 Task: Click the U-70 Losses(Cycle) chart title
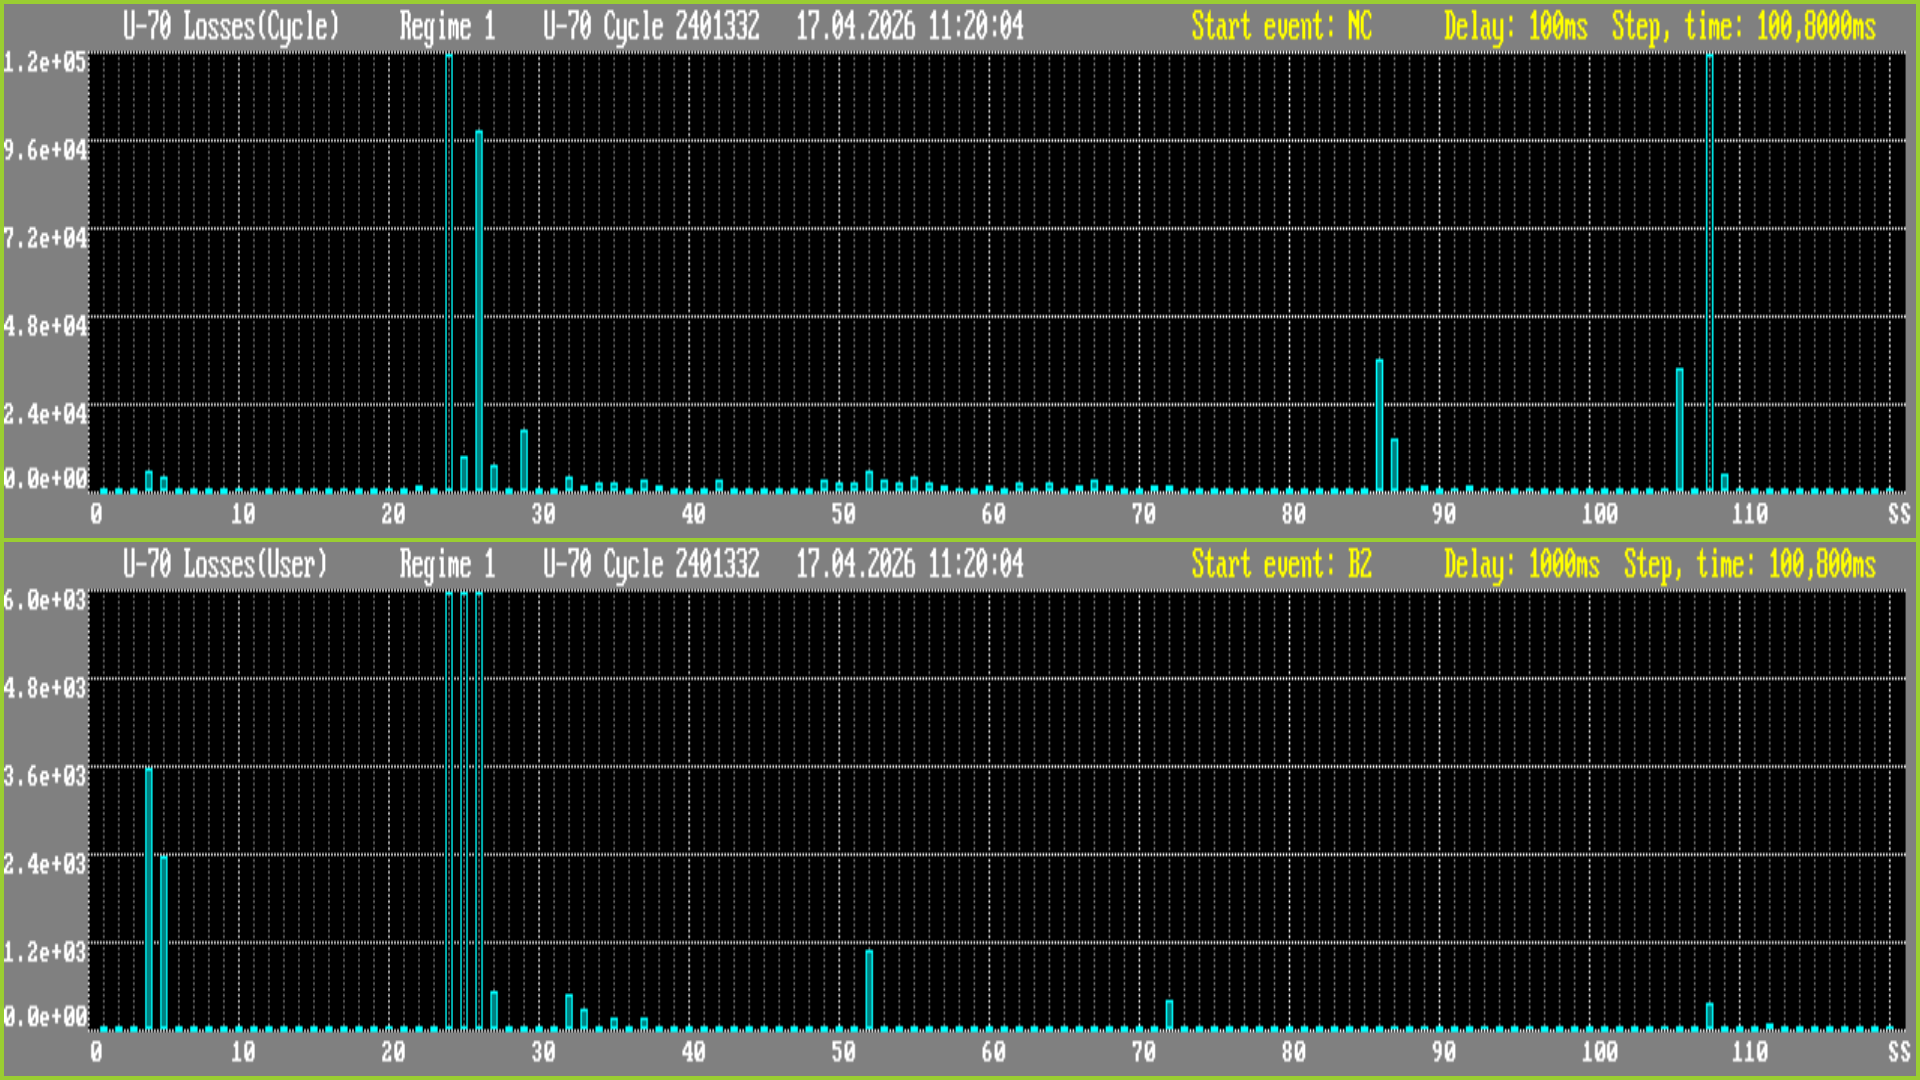pyautogui.click(x=231, y=27)
